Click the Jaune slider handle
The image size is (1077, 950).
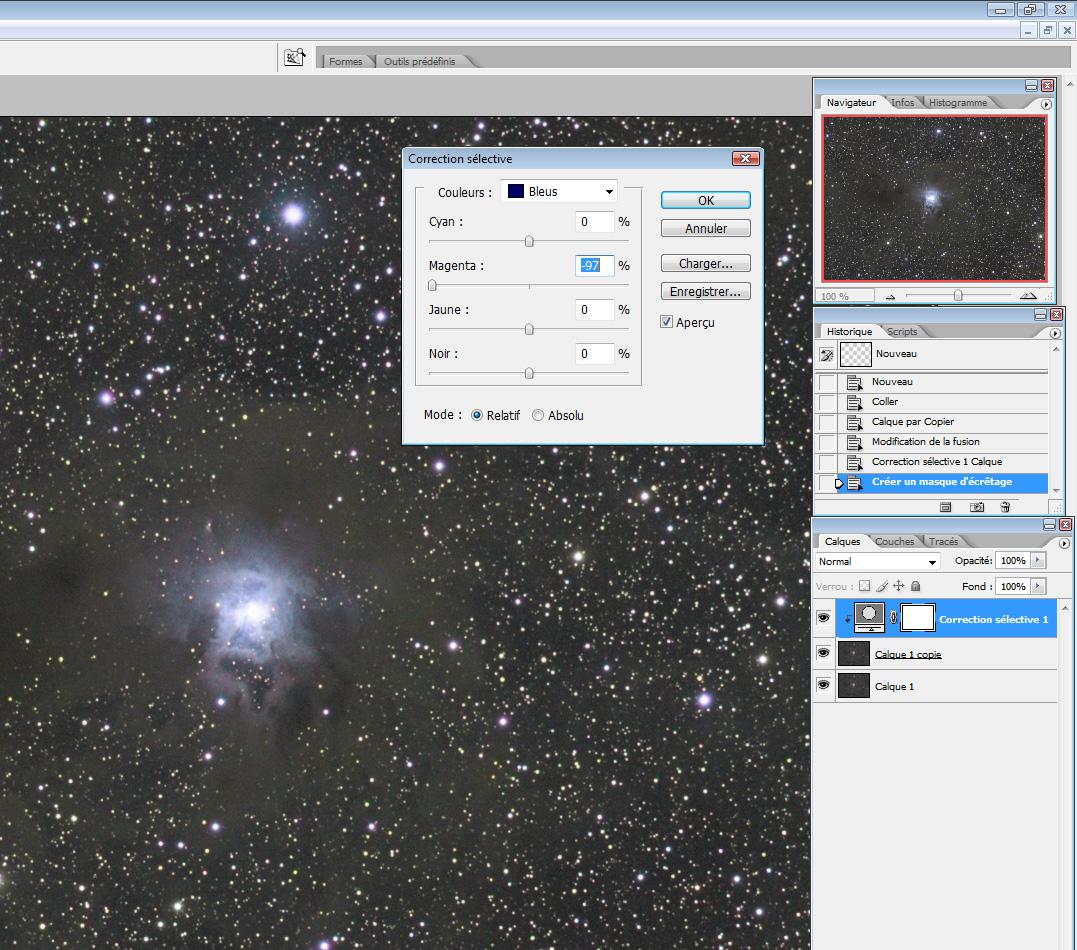529,330
